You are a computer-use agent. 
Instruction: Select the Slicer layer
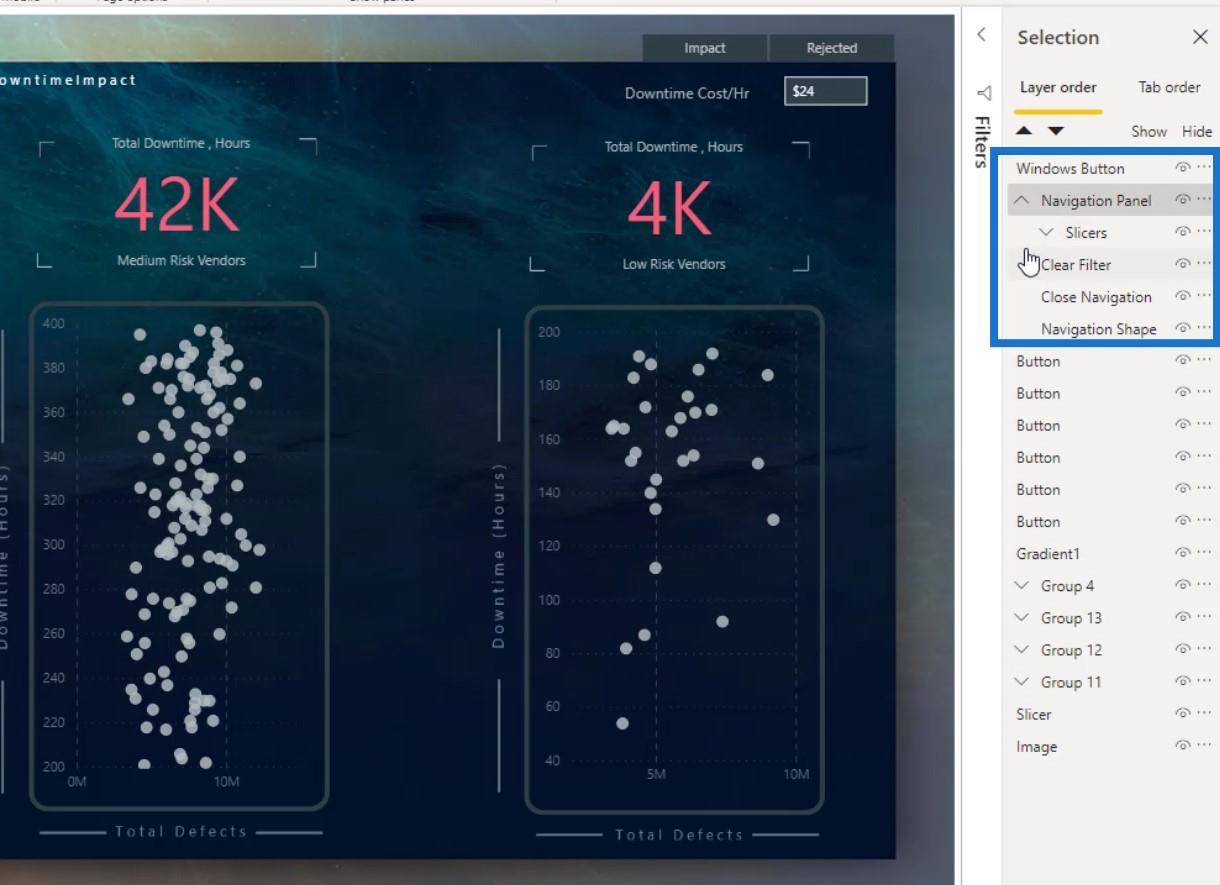pos(1034,714)
